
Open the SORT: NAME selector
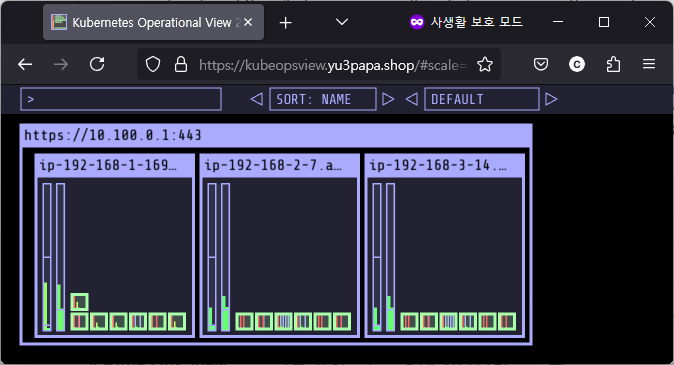tap(323, 99)
